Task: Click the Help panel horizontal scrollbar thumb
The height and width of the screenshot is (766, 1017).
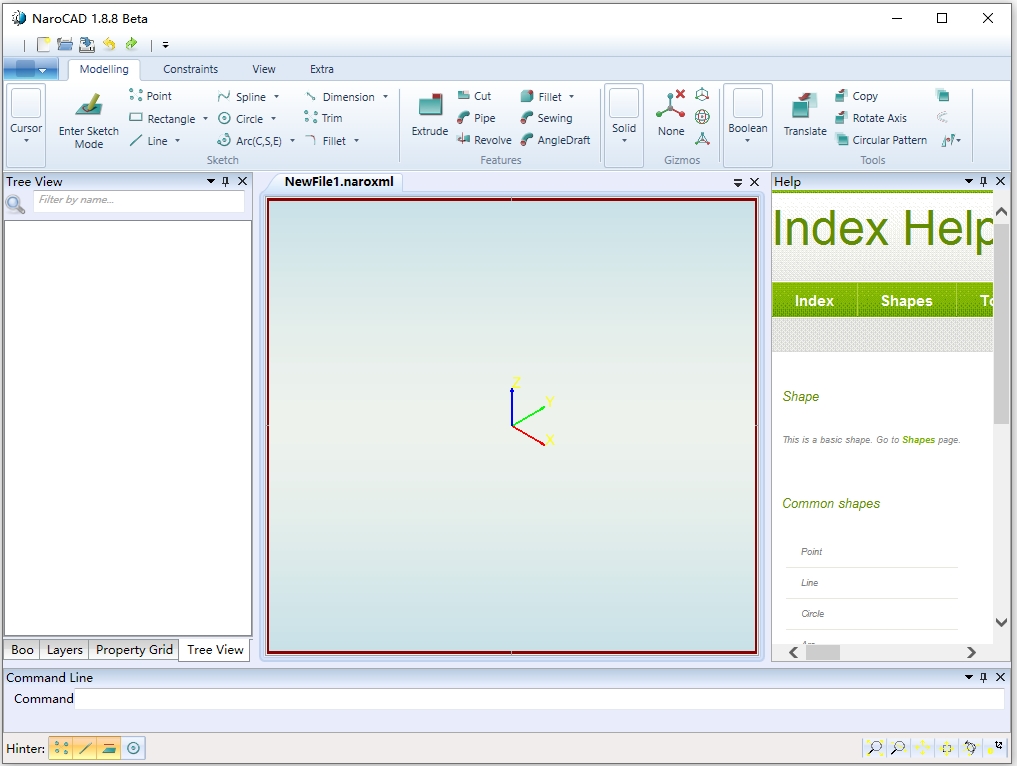Action: click(x=822, y=652)
